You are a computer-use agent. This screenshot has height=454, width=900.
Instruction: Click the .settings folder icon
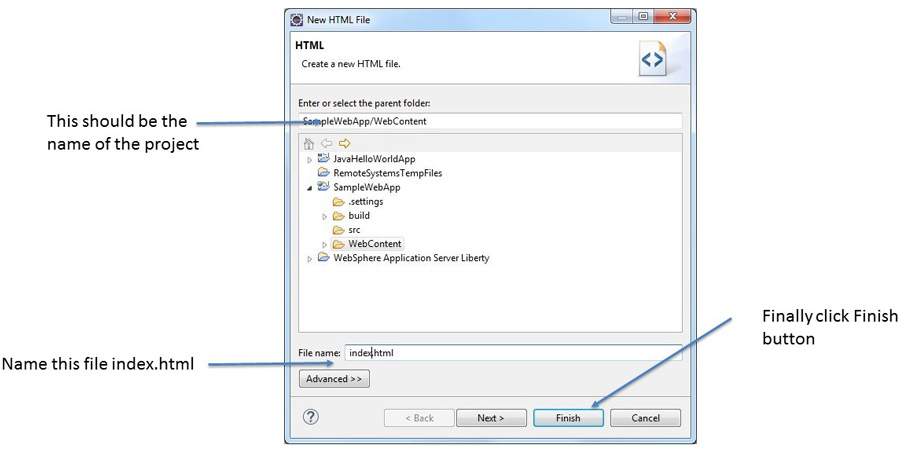[x=339, y=201]
